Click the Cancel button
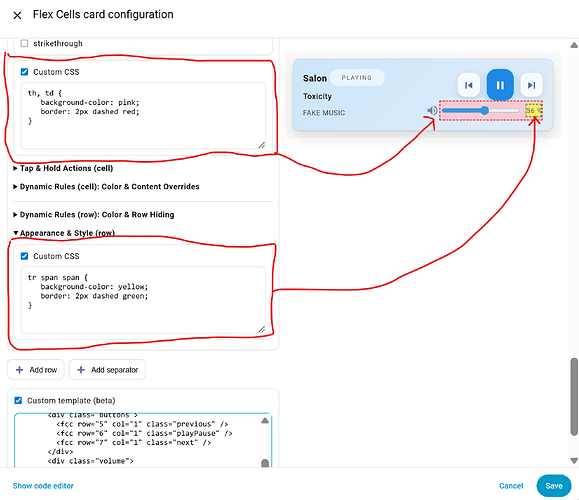The height and width of the screenshot is (500, 579). pos(511,486)
